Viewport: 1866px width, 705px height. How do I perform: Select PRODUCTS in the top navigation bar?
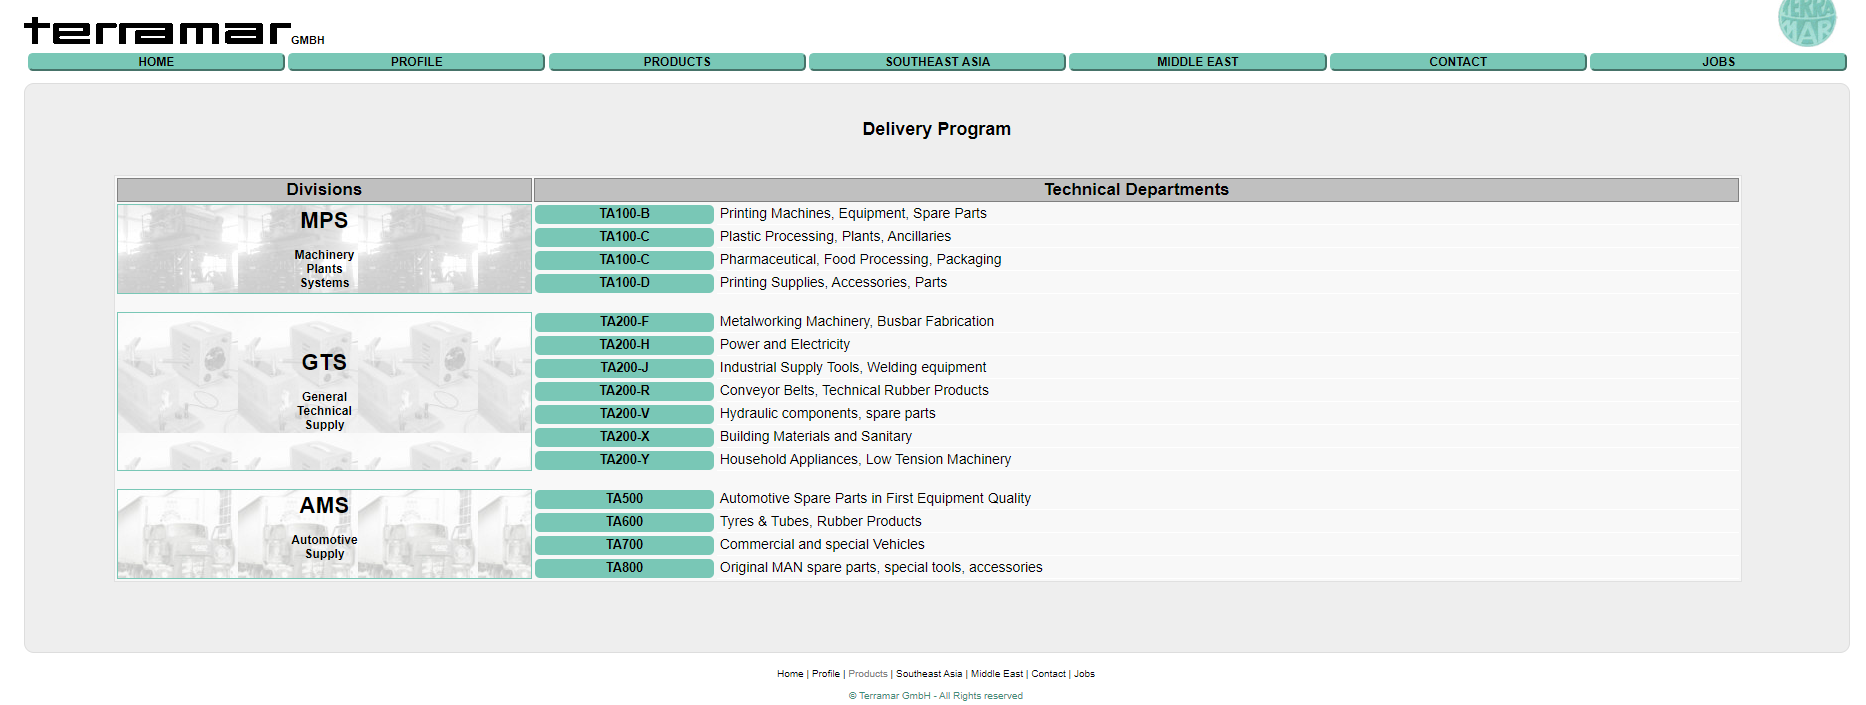pos(677,62)
